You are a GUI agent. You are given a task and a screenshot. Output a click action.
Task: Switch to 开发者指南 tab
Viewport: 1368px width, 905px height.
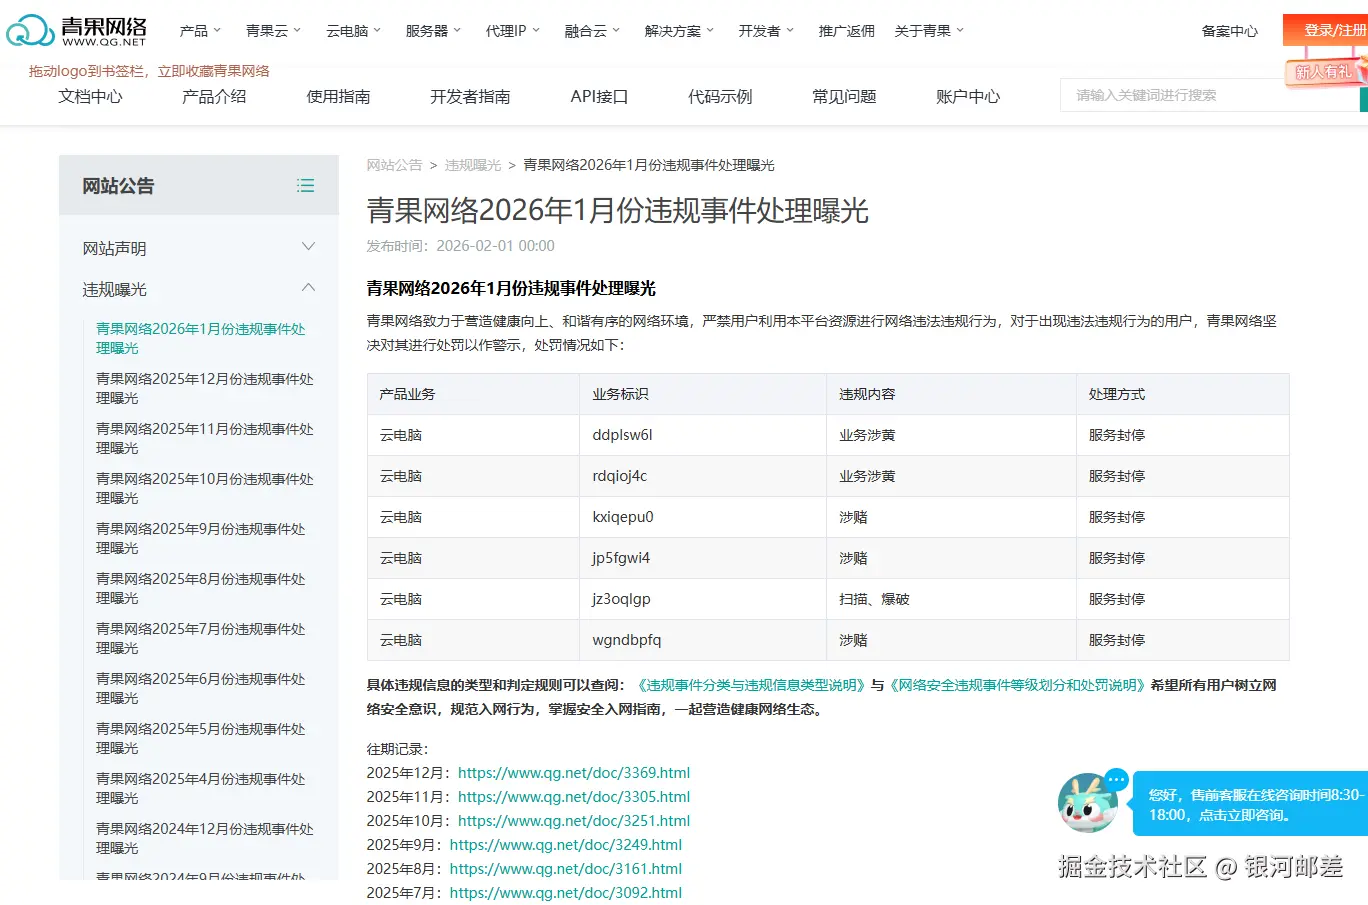[470, 96]
